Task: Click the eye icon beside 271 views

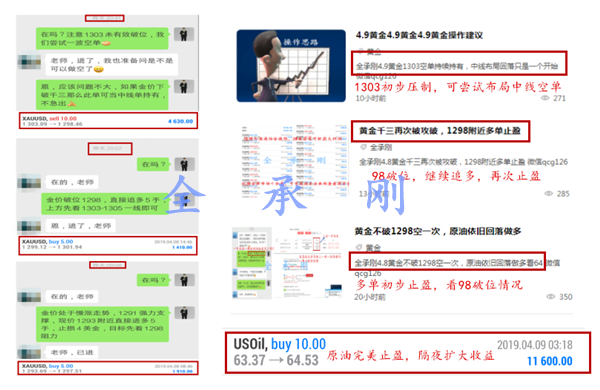Action: [545, 98]
